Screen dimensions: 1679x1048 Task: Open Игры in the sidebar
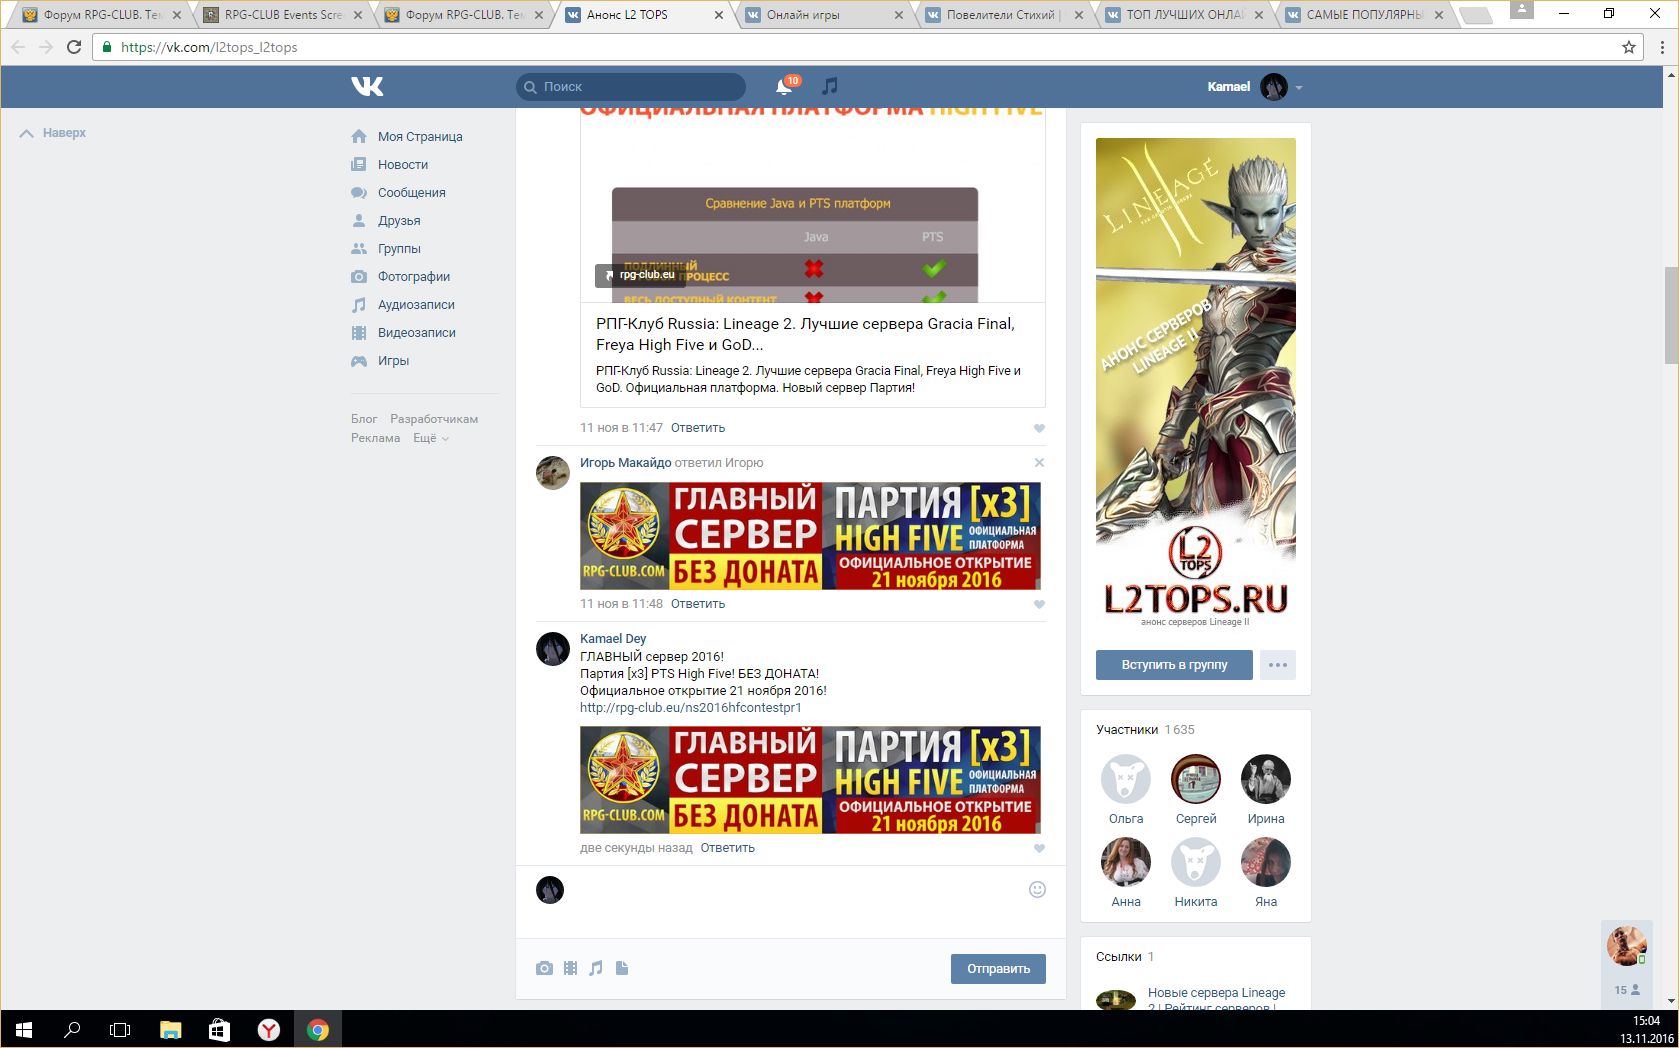[393, 361]
